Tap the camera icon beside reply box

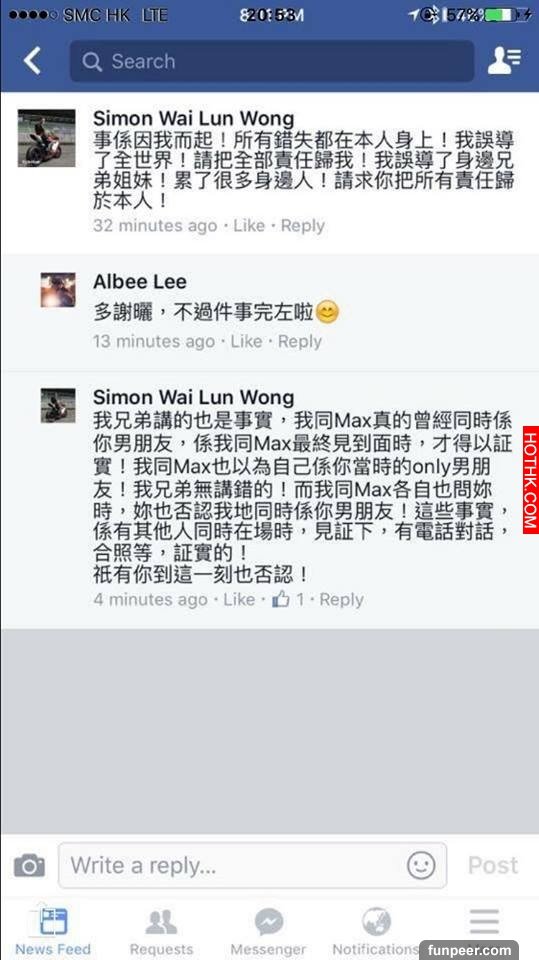pyautogui.click(x=29, y=865)
